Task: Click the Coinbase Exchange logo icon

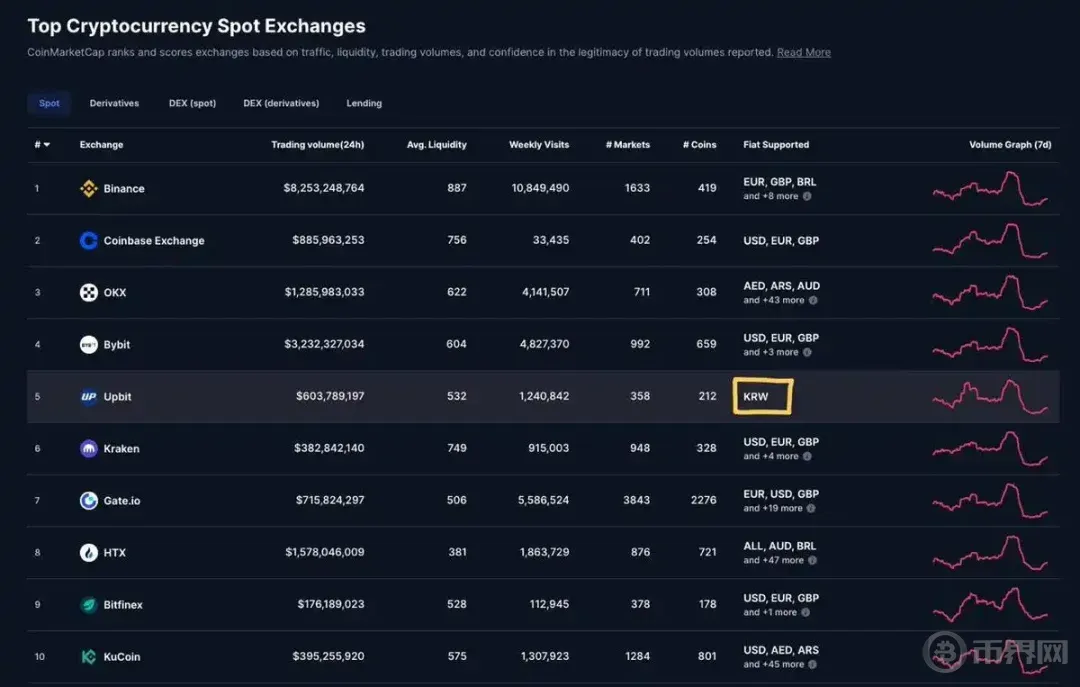Action: (88, 240)
